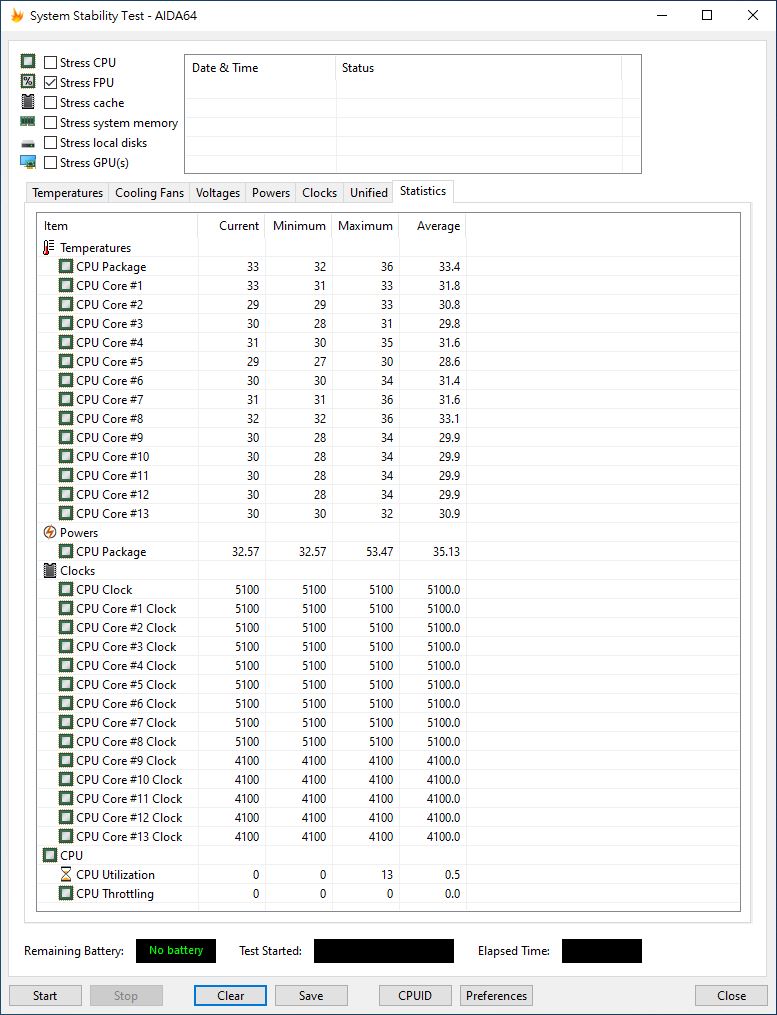Open the Powers tab

tap(271, 193)
